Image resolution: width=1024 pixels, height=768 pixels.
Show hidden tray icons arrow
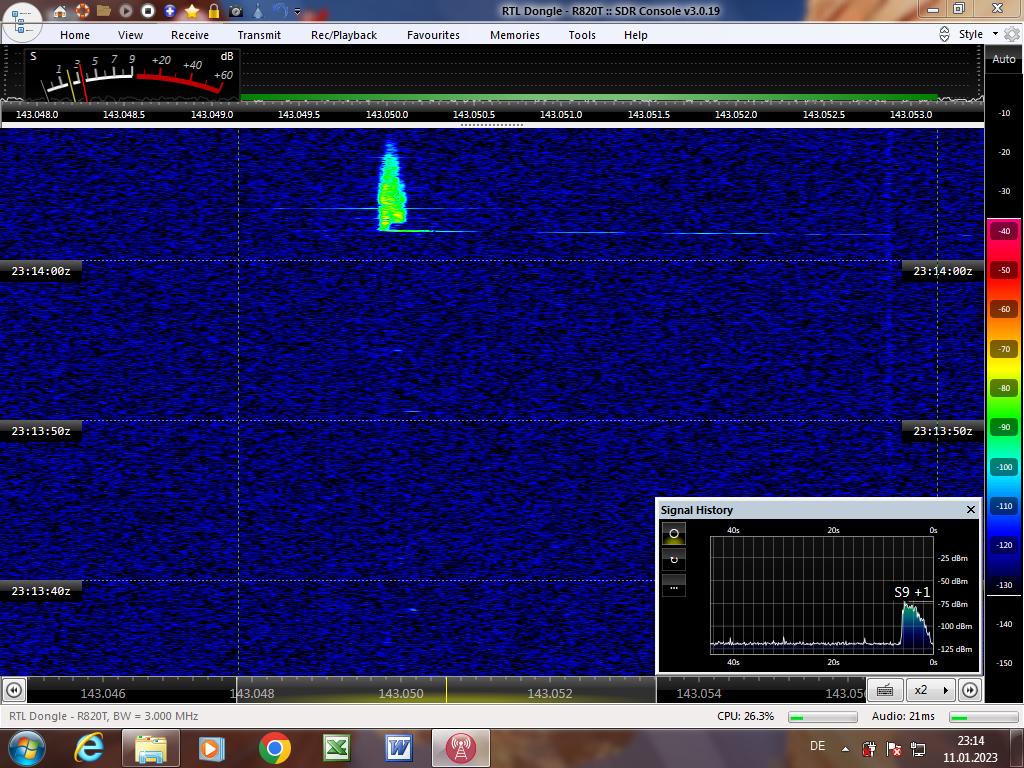[x=845, y=749]
